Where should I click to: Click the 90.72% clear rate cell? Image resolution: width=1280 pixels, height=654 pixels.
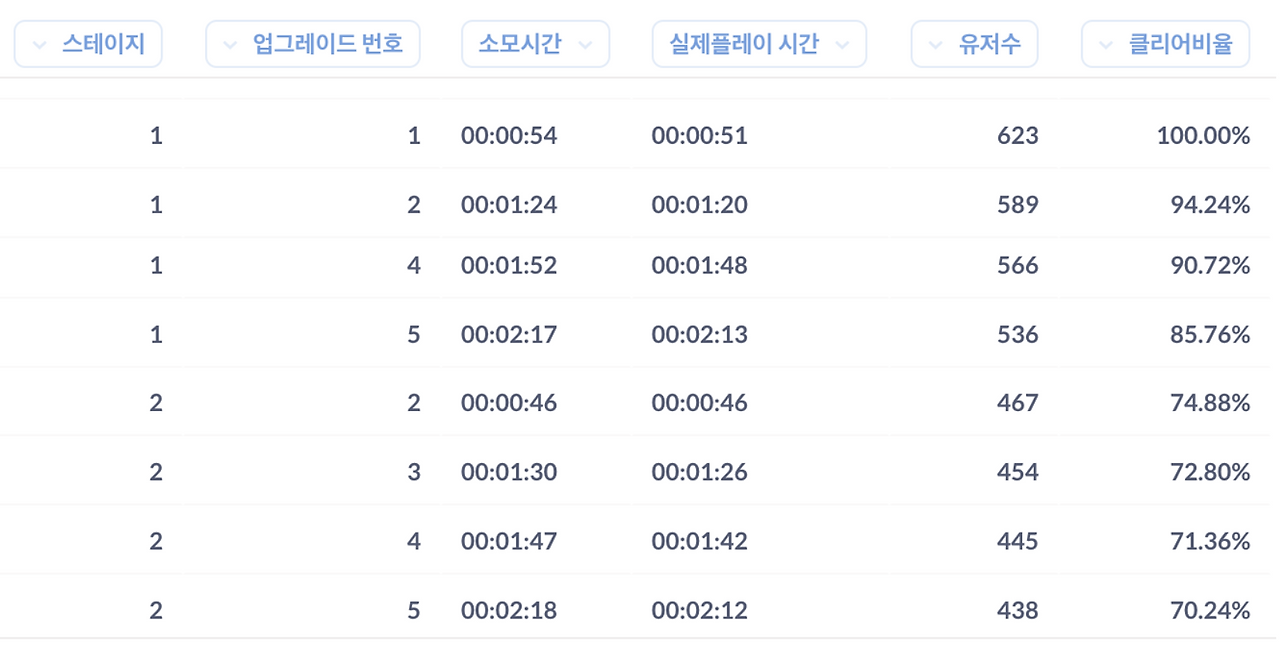point(1210,265)
